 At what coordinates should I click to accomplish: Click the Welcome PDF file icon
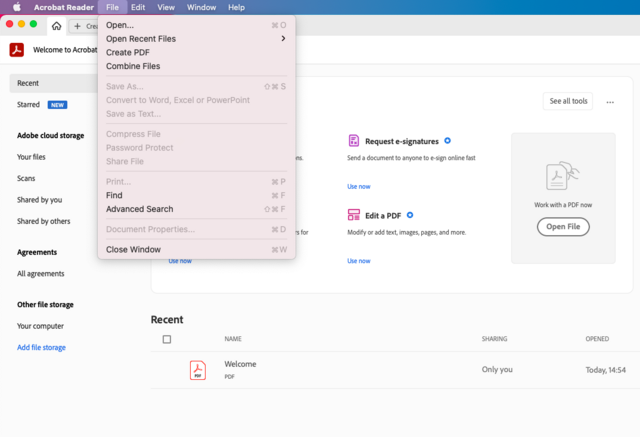[x=198, y=370]
